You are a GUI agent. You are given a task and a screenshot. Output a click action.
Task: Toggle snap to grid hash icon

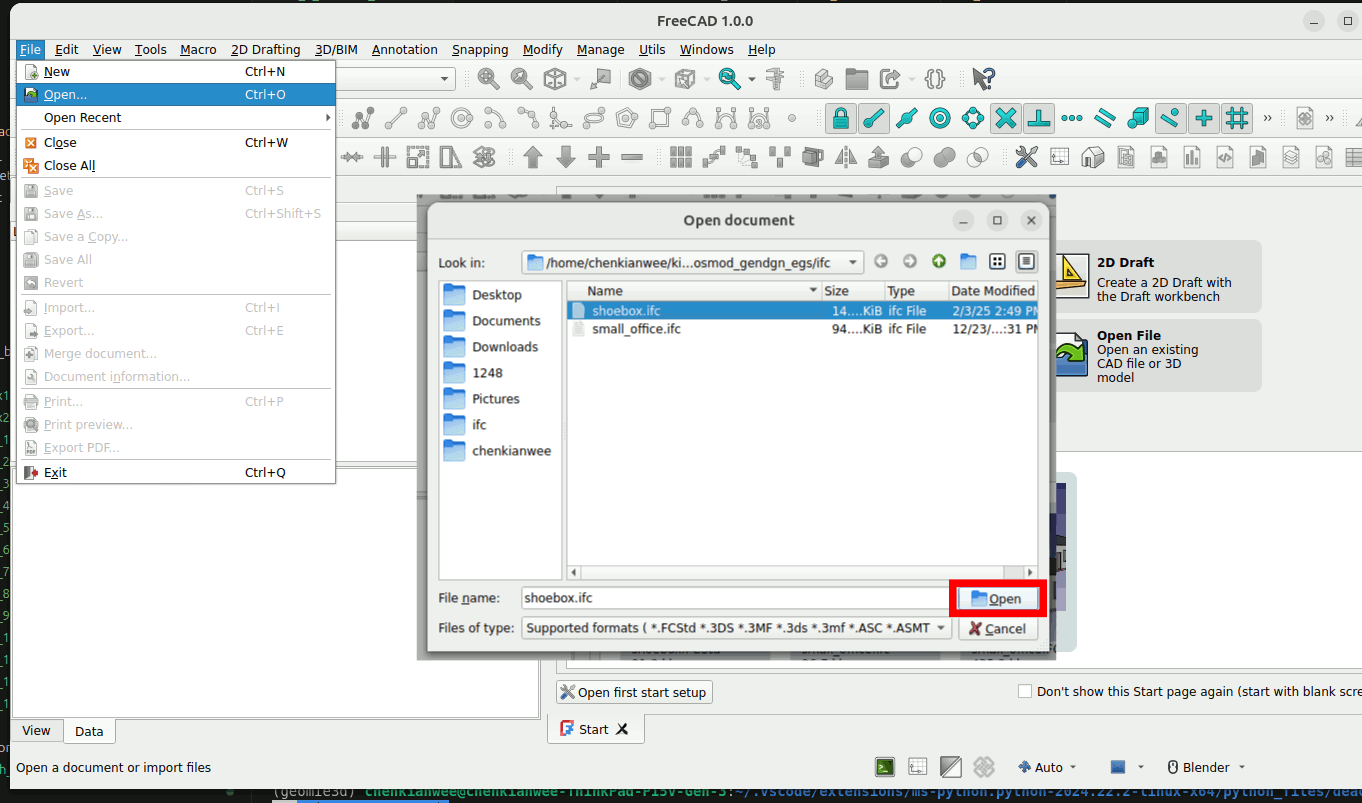1238,119
